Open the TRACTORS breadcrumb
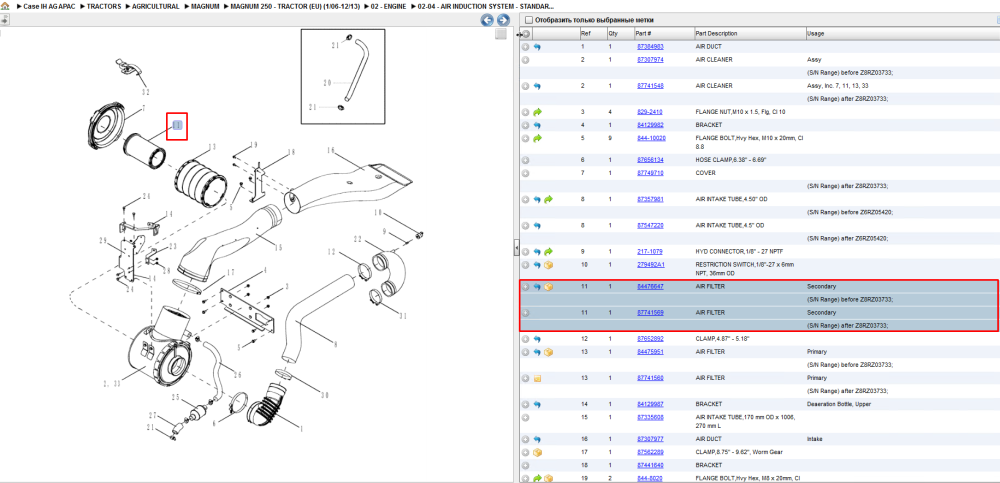Viewport: 1000px width, 483px height. [104, 6]
